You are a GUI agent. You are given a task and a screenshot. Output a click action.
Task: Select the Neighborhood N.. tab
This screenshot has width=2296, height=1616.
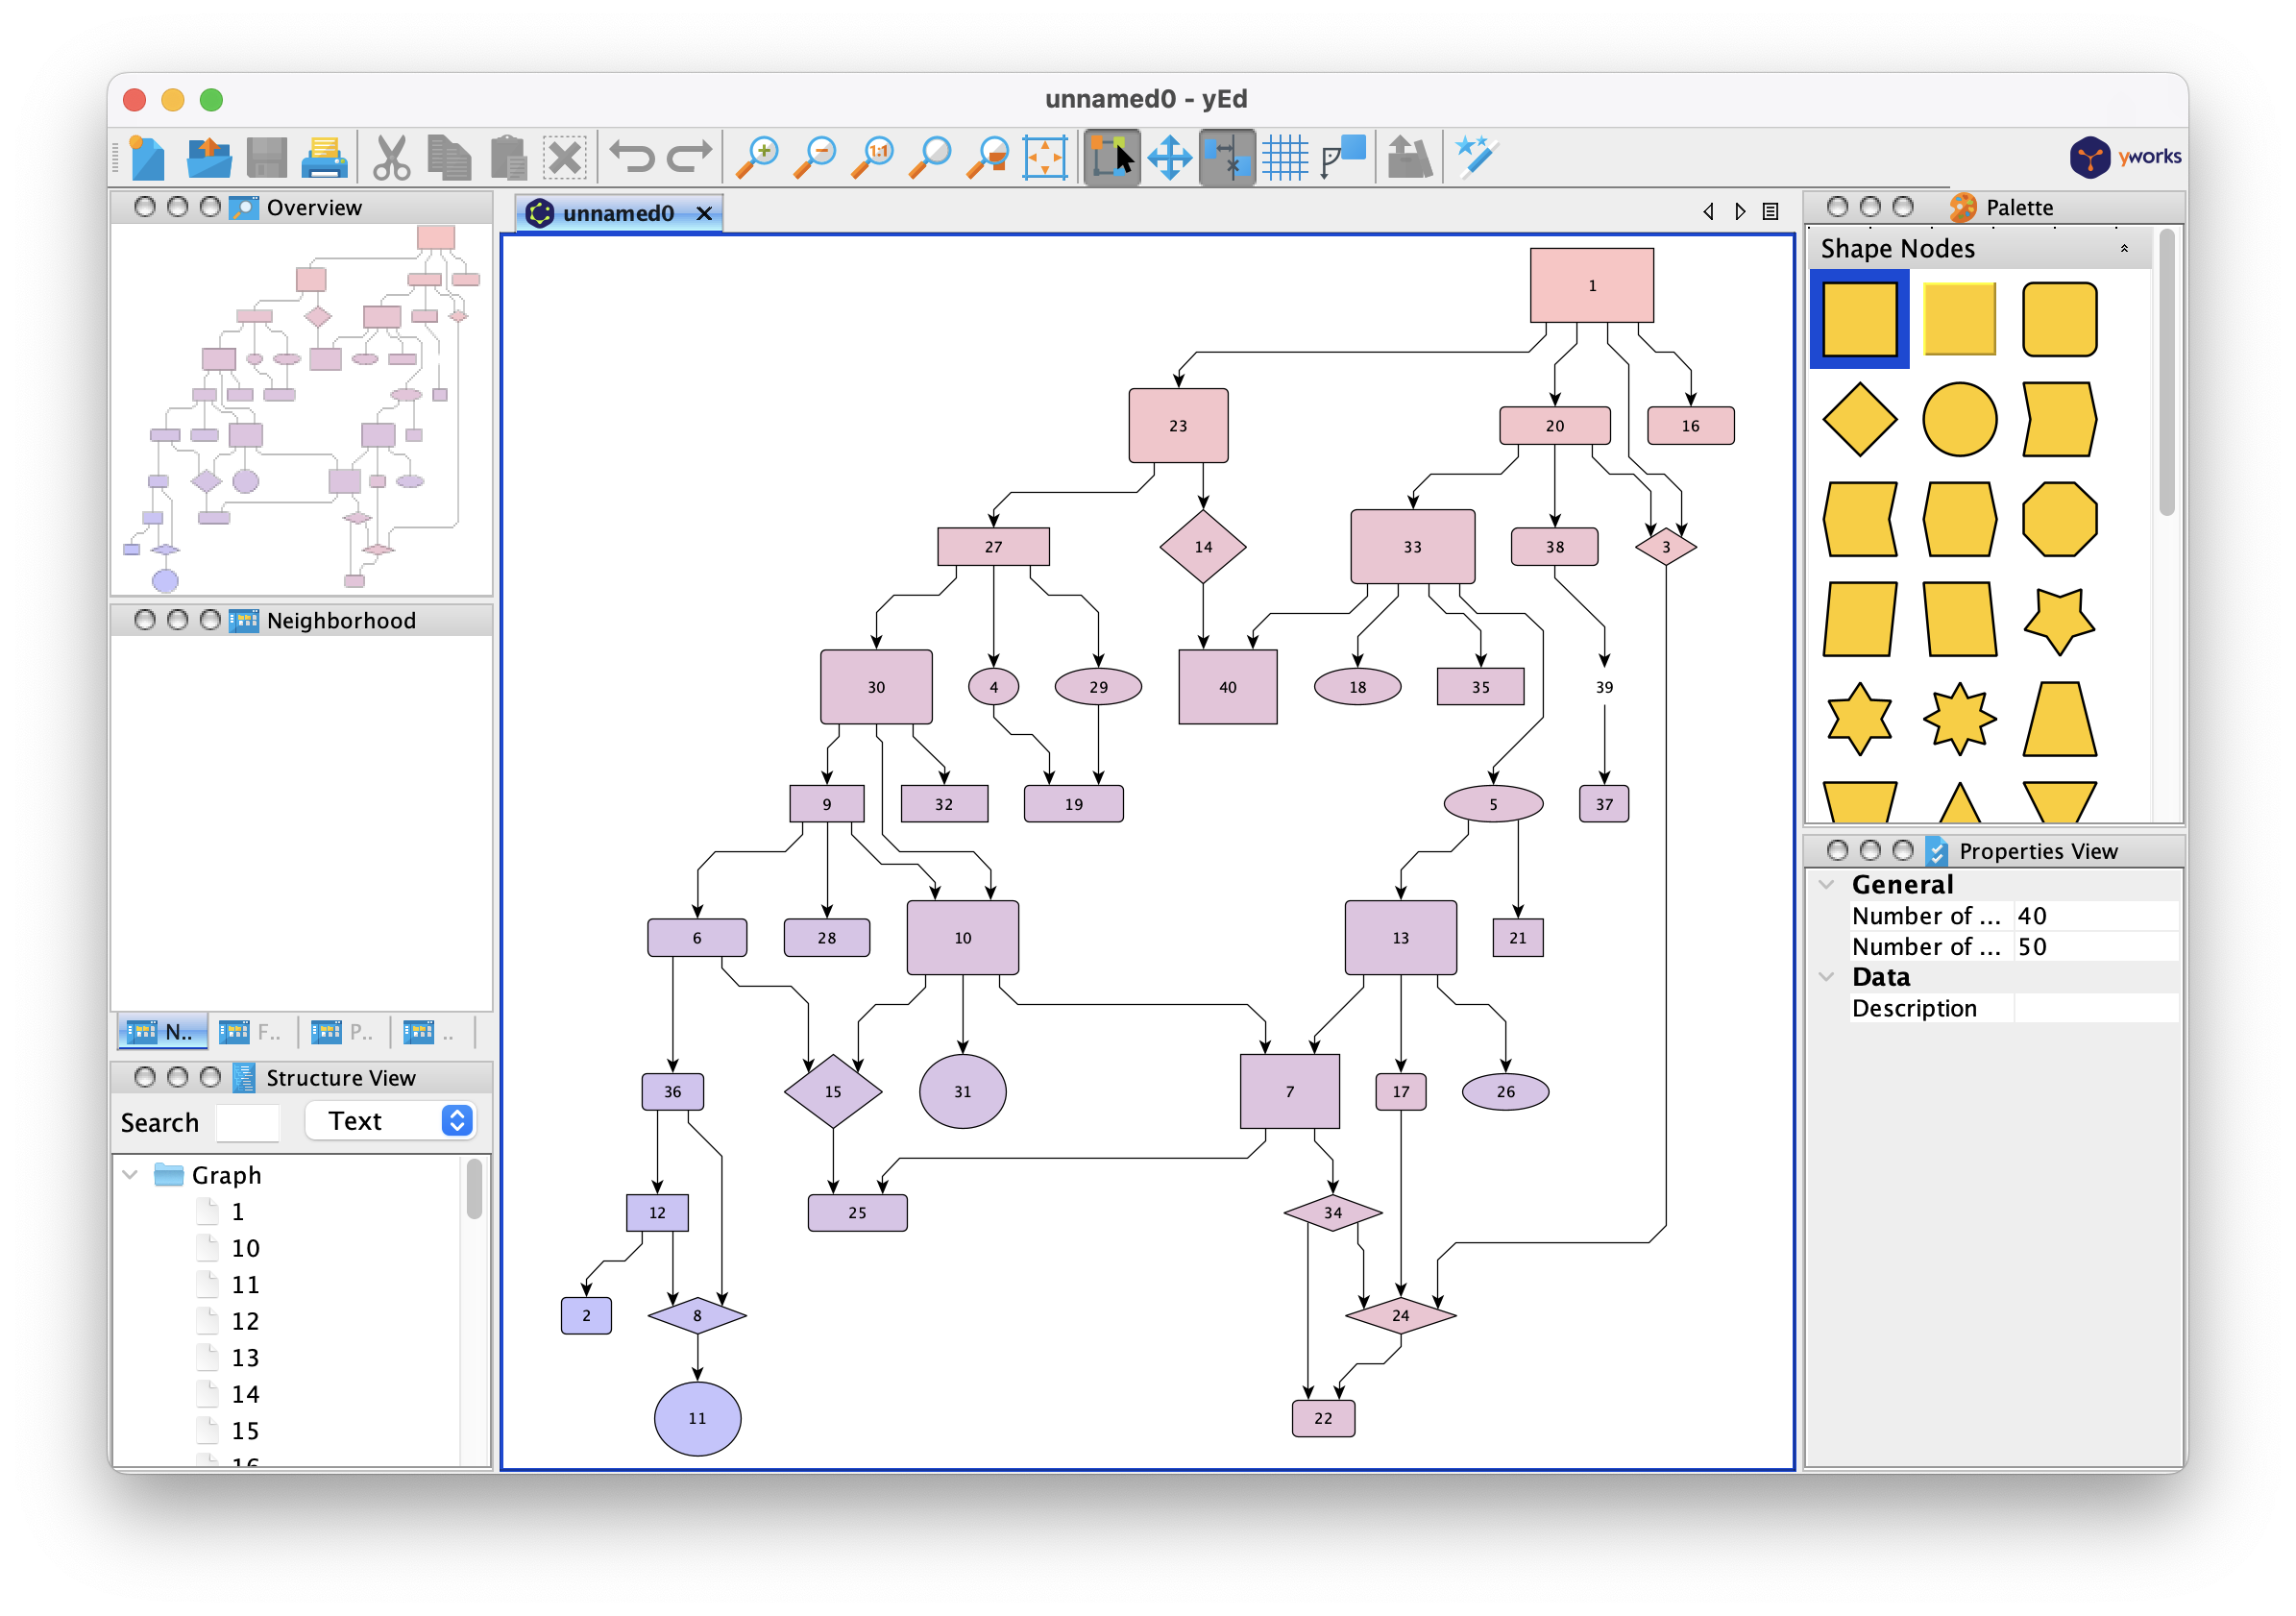coord(163,1032)
